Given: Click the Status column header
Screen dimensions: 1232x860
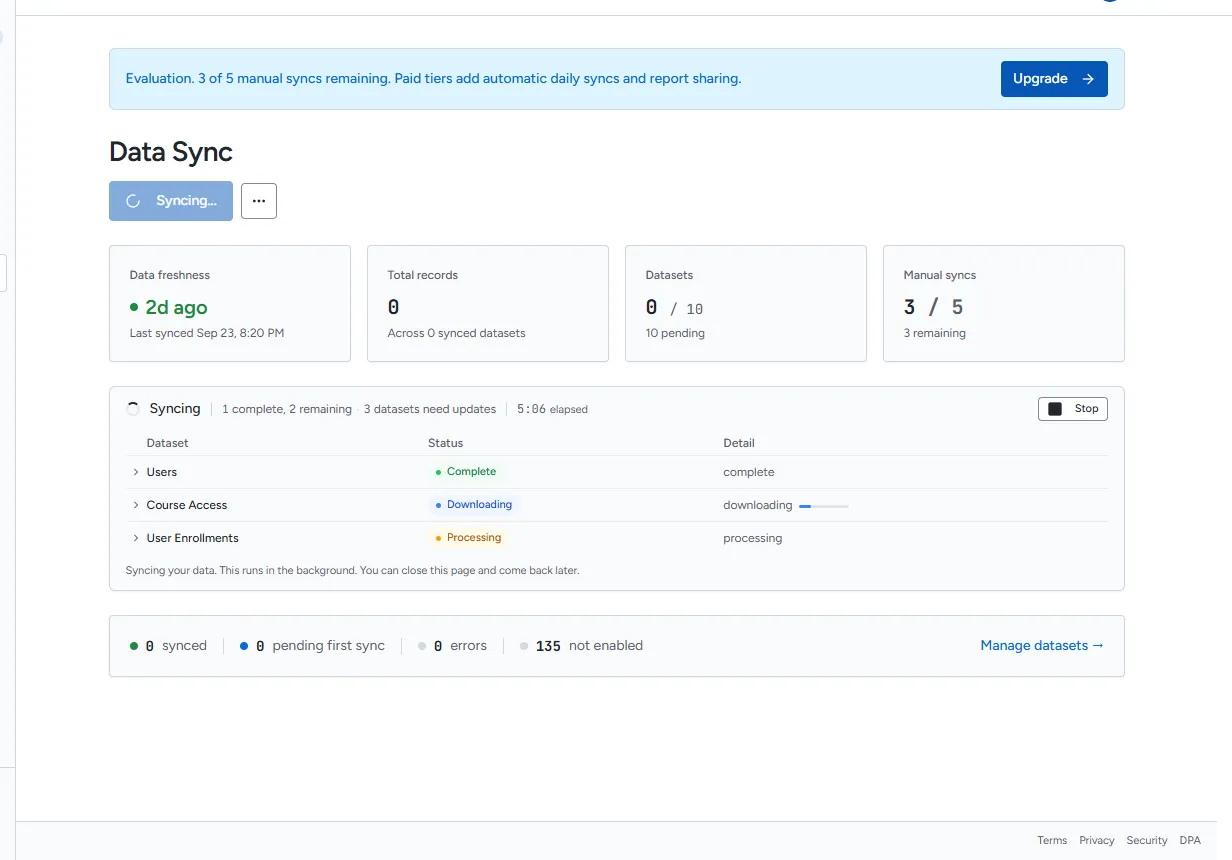Looking at the screenshot, I should (x=446, y=443).
